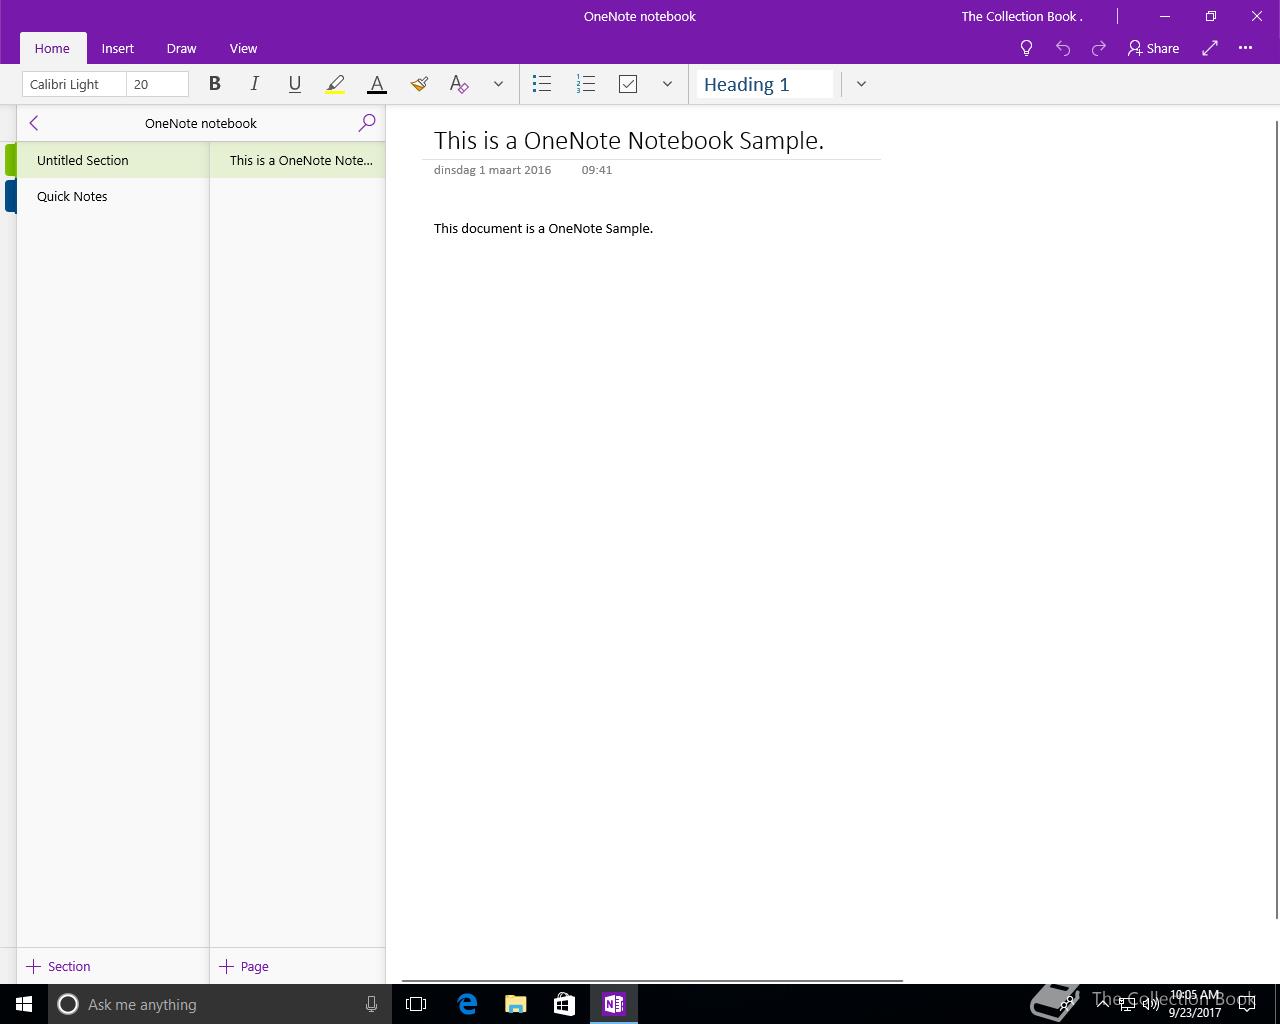Redo the last action

click(x=1099, y=48)
